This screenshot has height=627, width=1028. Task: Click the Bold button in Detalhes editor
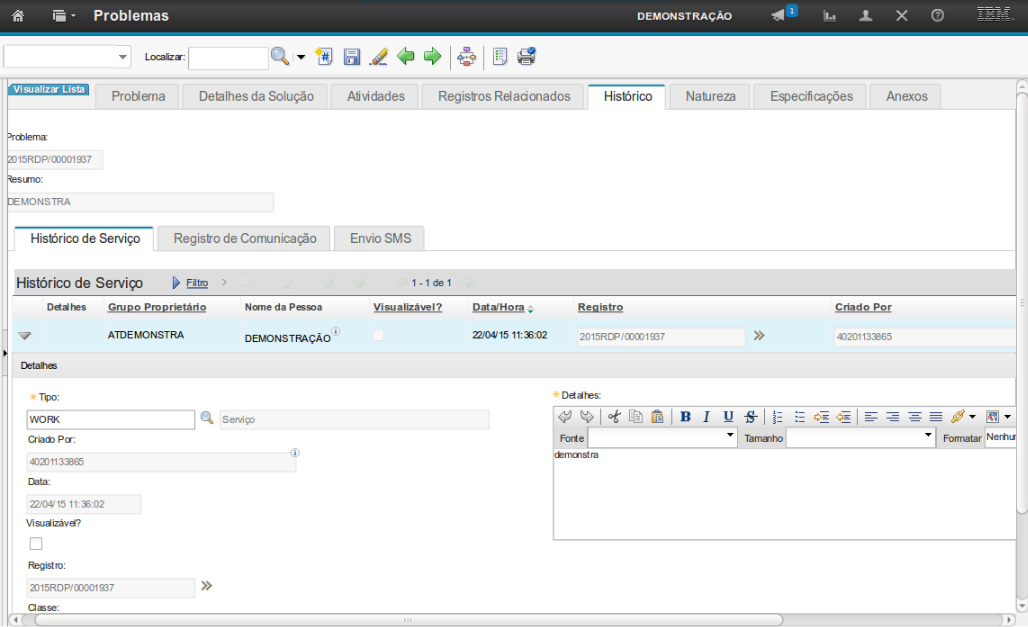685,417
